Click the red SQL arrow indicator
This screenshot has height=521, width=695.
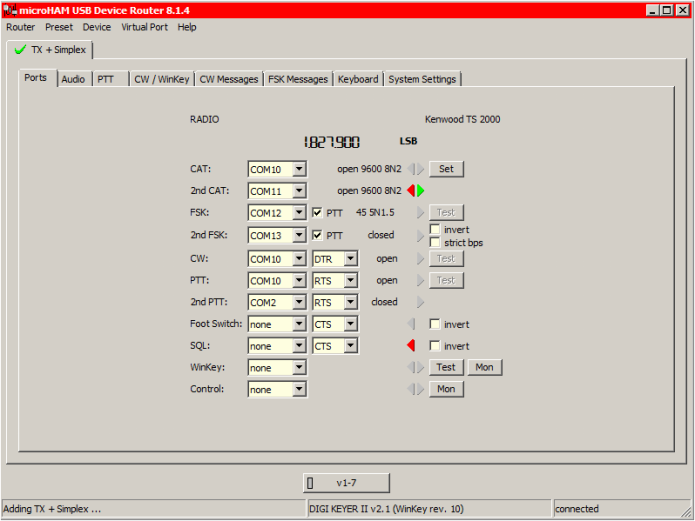tap(411, 346)
